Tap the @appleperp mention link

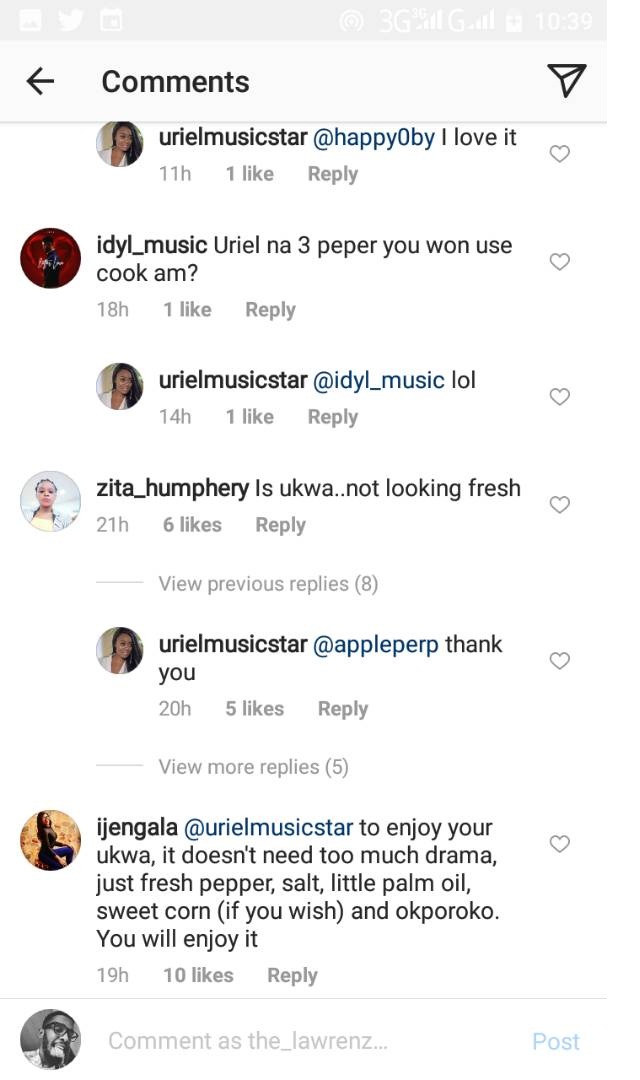(x=376, y=645)
